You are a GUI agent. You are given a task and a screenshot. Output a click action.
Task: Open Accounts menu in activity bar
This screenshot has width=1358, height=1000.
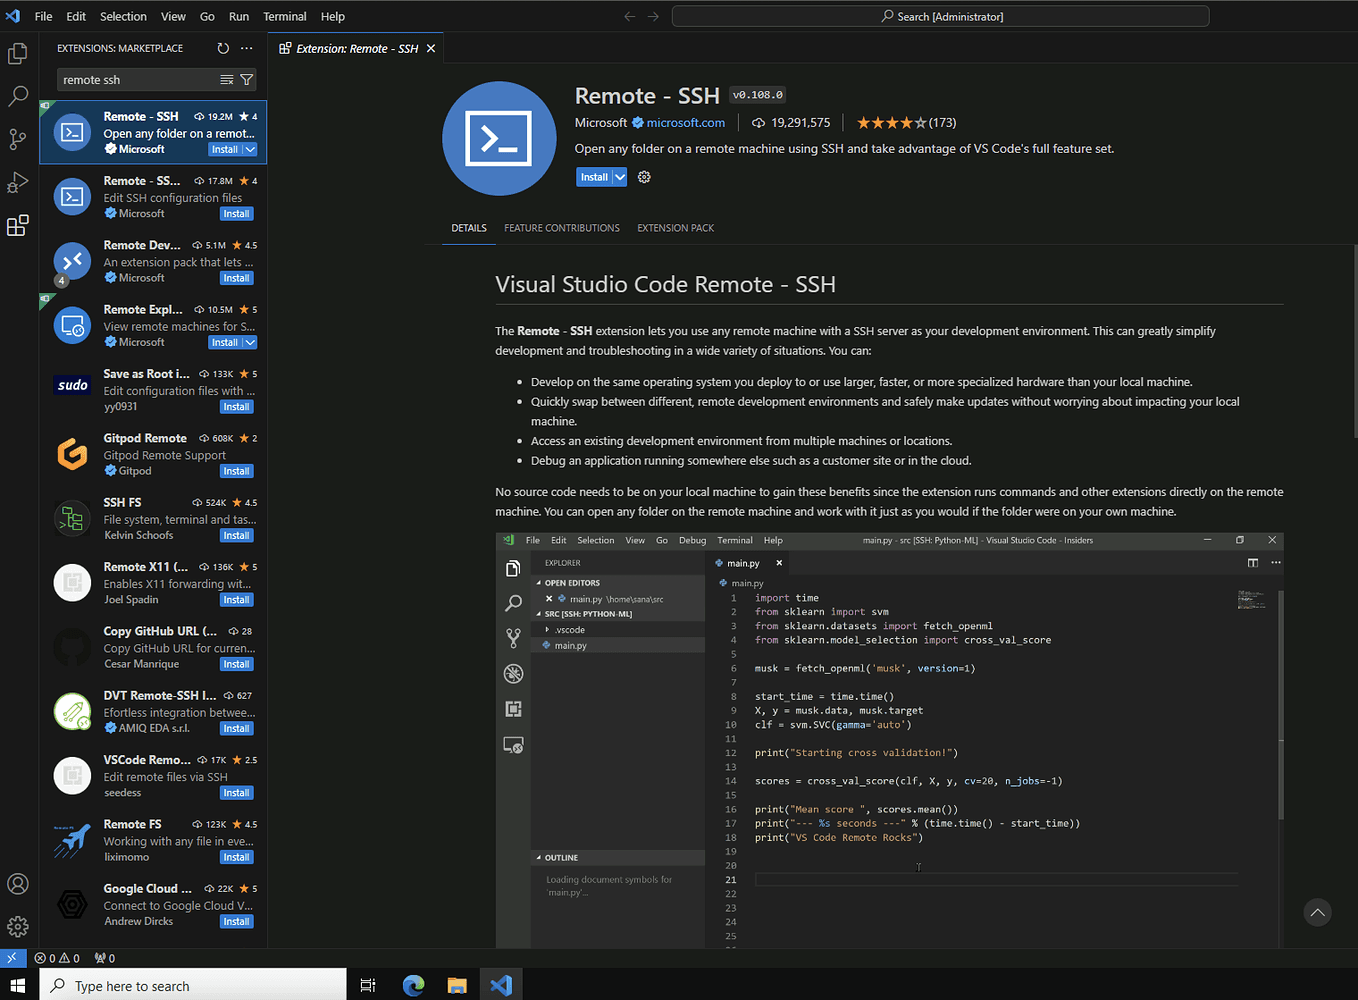(x=18, y=884)
